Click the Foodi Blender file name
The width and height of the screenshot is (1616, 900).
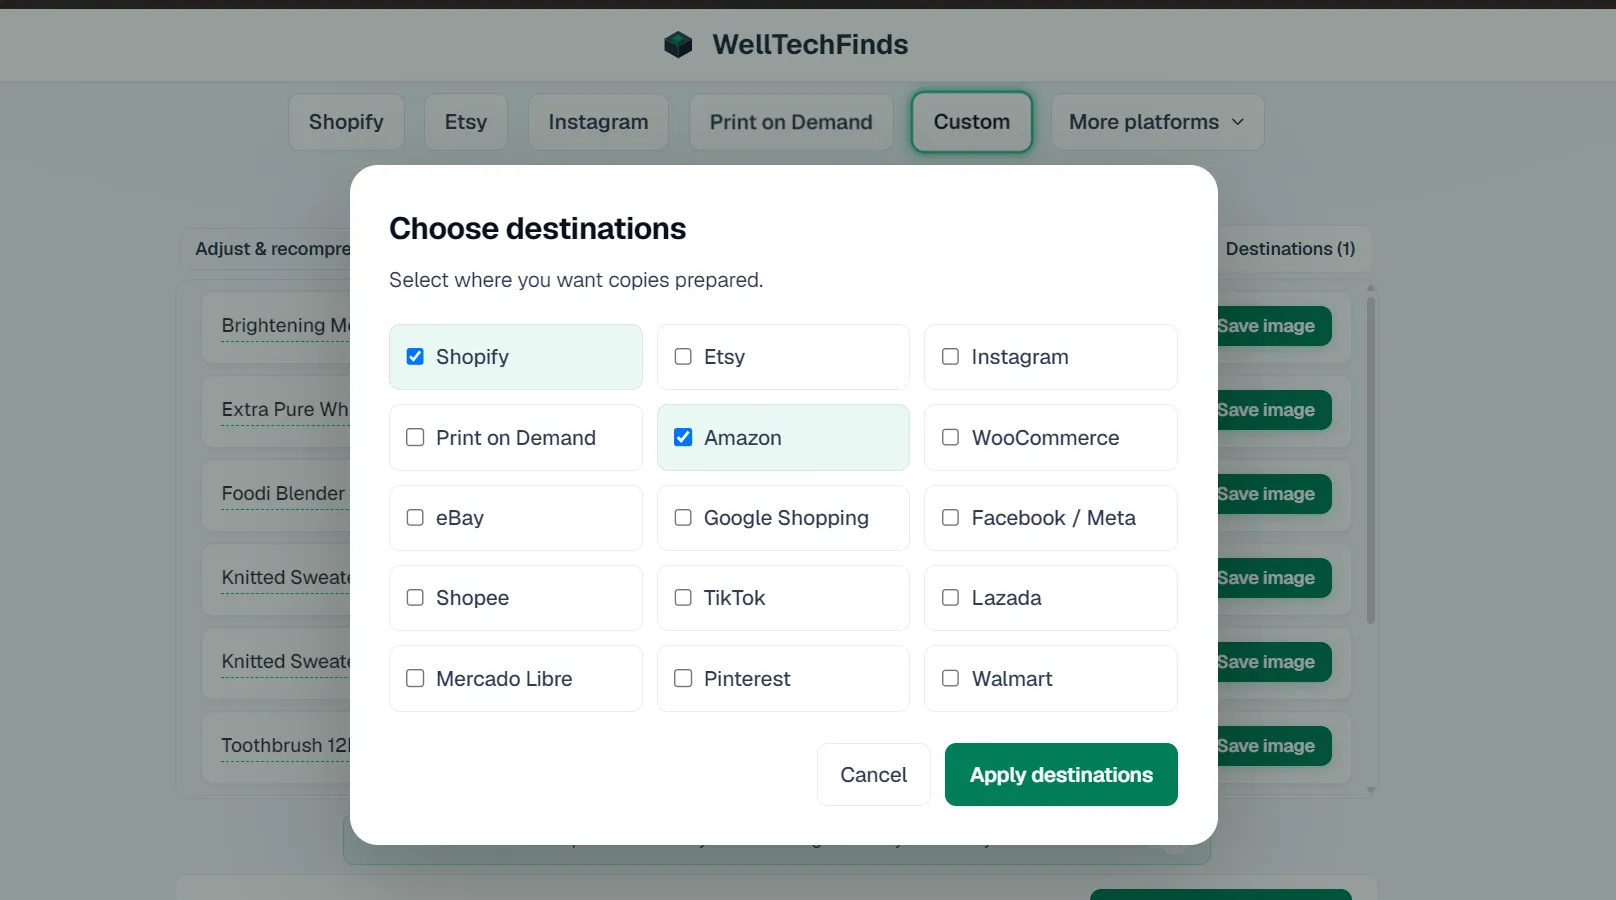(x=283, y=493)
